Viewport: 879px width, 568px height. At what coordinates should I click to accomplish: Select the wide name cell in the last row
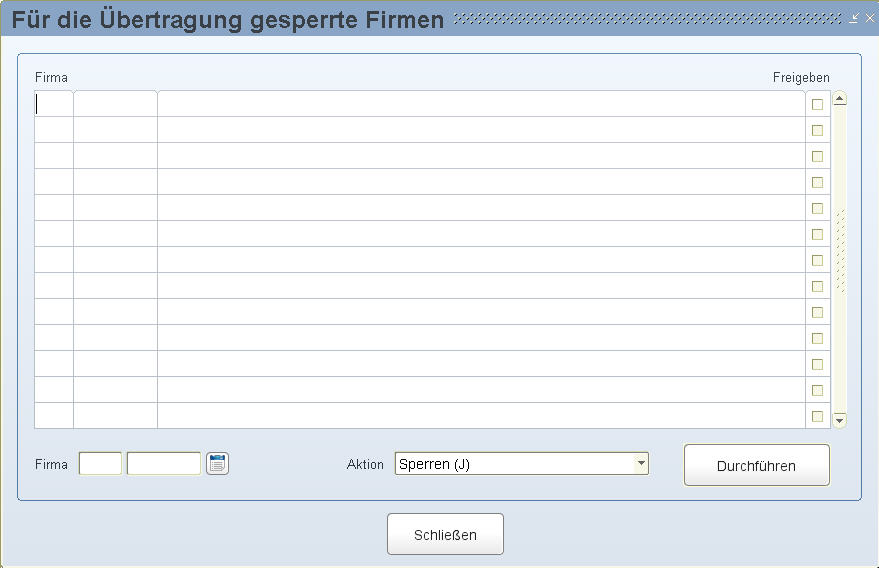(480, 416)
